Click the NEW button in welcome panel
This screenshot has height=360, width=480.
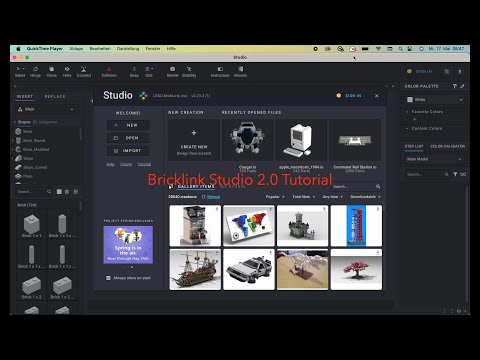(128, 125)
